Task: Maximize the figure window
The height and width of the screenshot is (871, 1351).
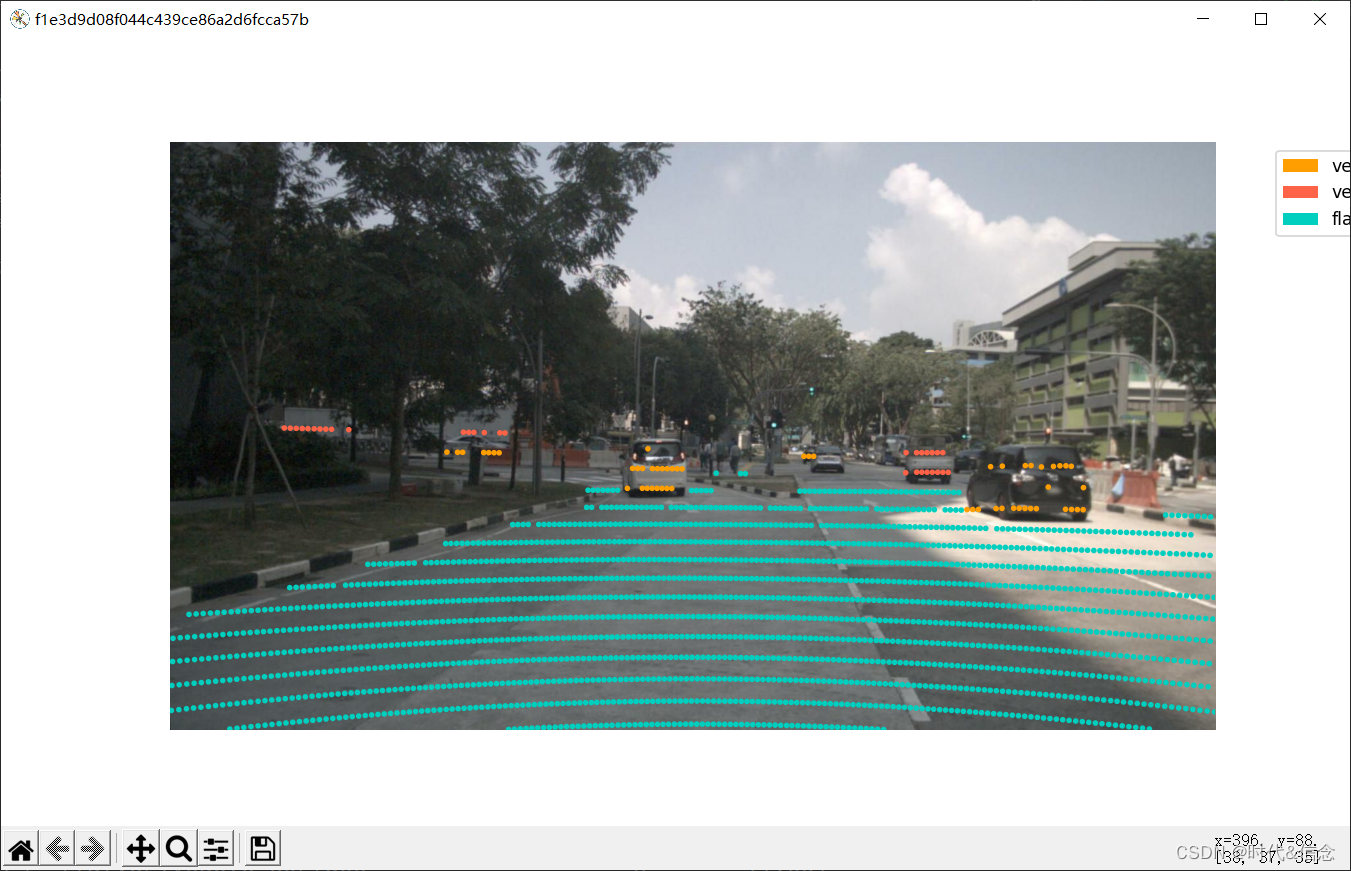Action: click(1261, 19)
